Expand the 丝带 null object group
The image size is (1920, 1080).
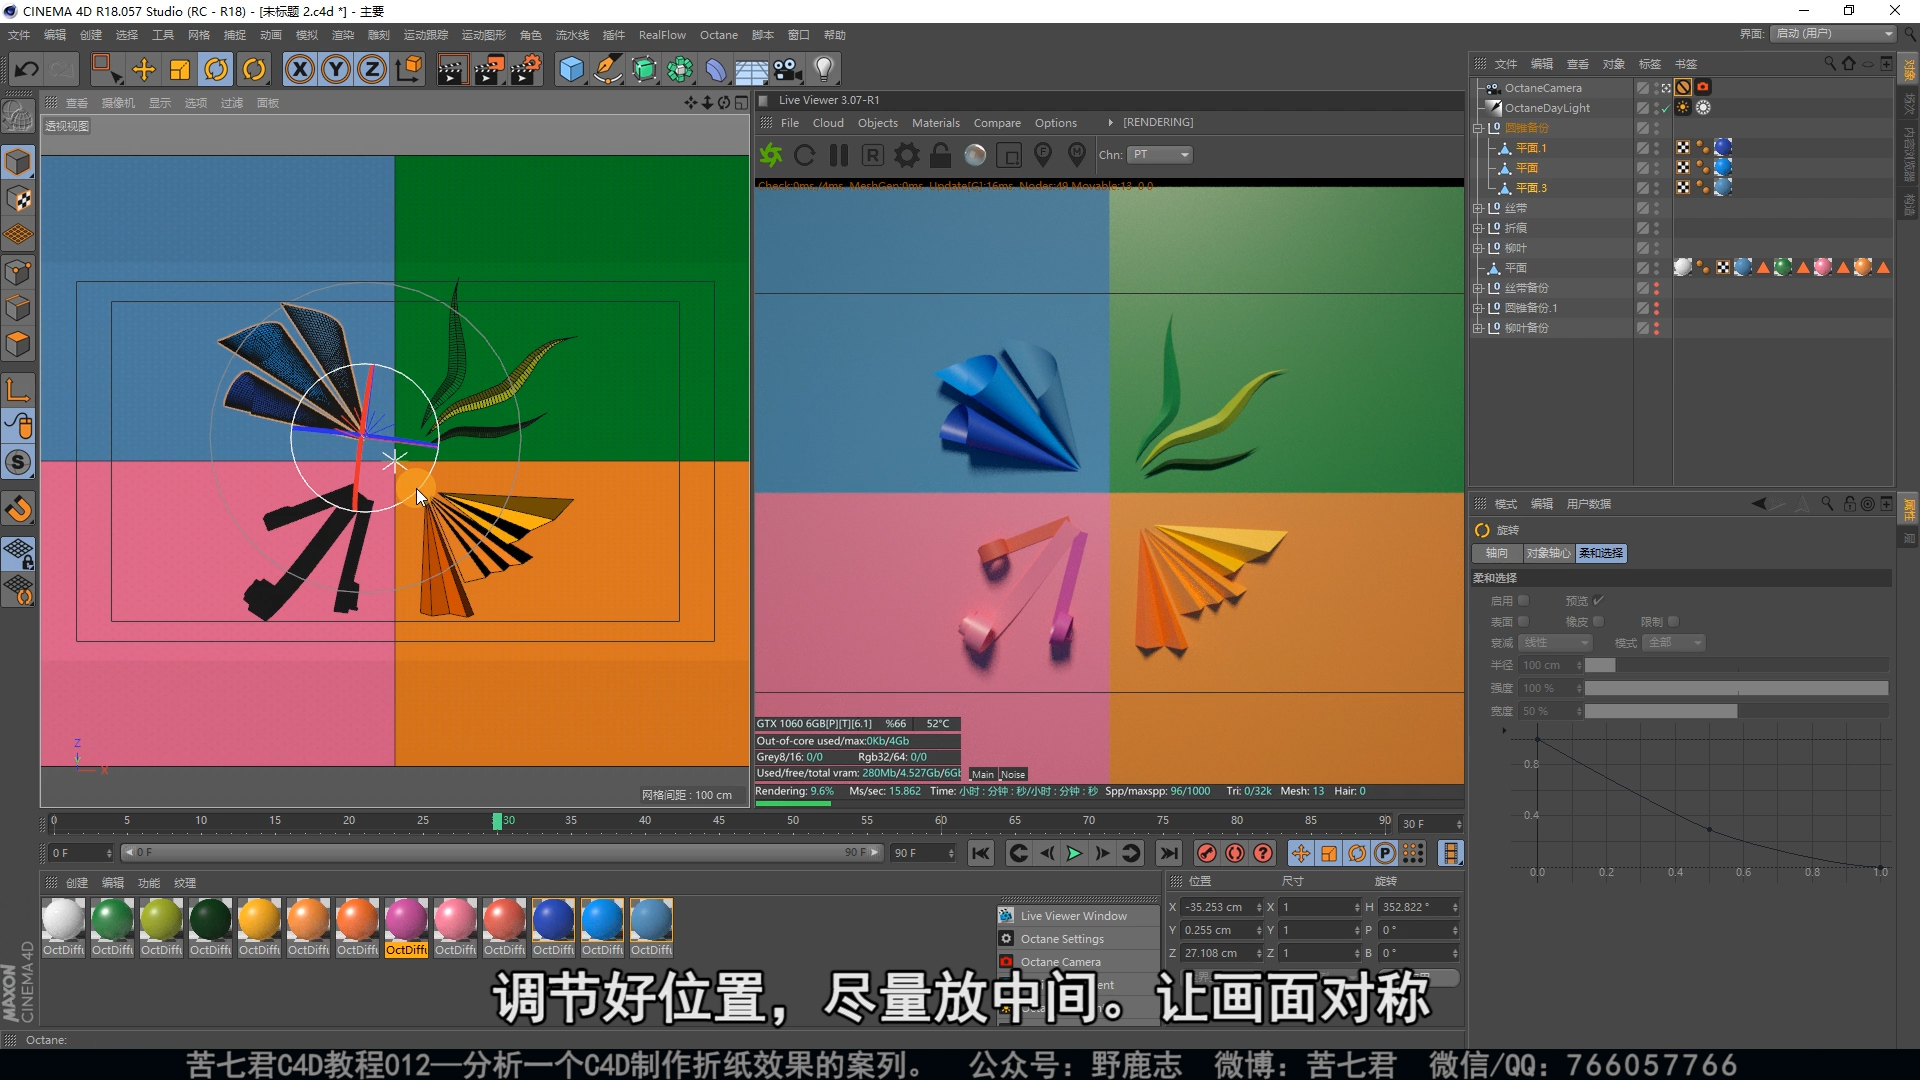[x=1477, y=208]
